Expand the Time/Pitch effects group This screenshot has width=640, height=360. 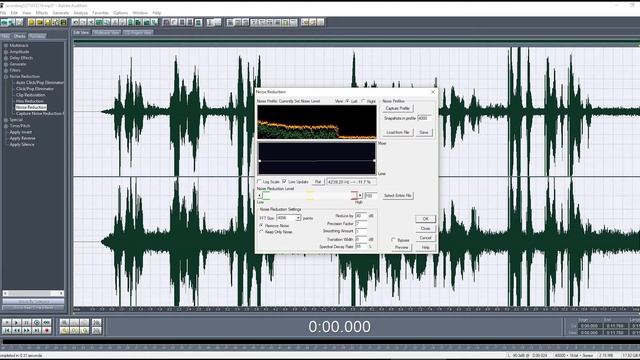6,126
